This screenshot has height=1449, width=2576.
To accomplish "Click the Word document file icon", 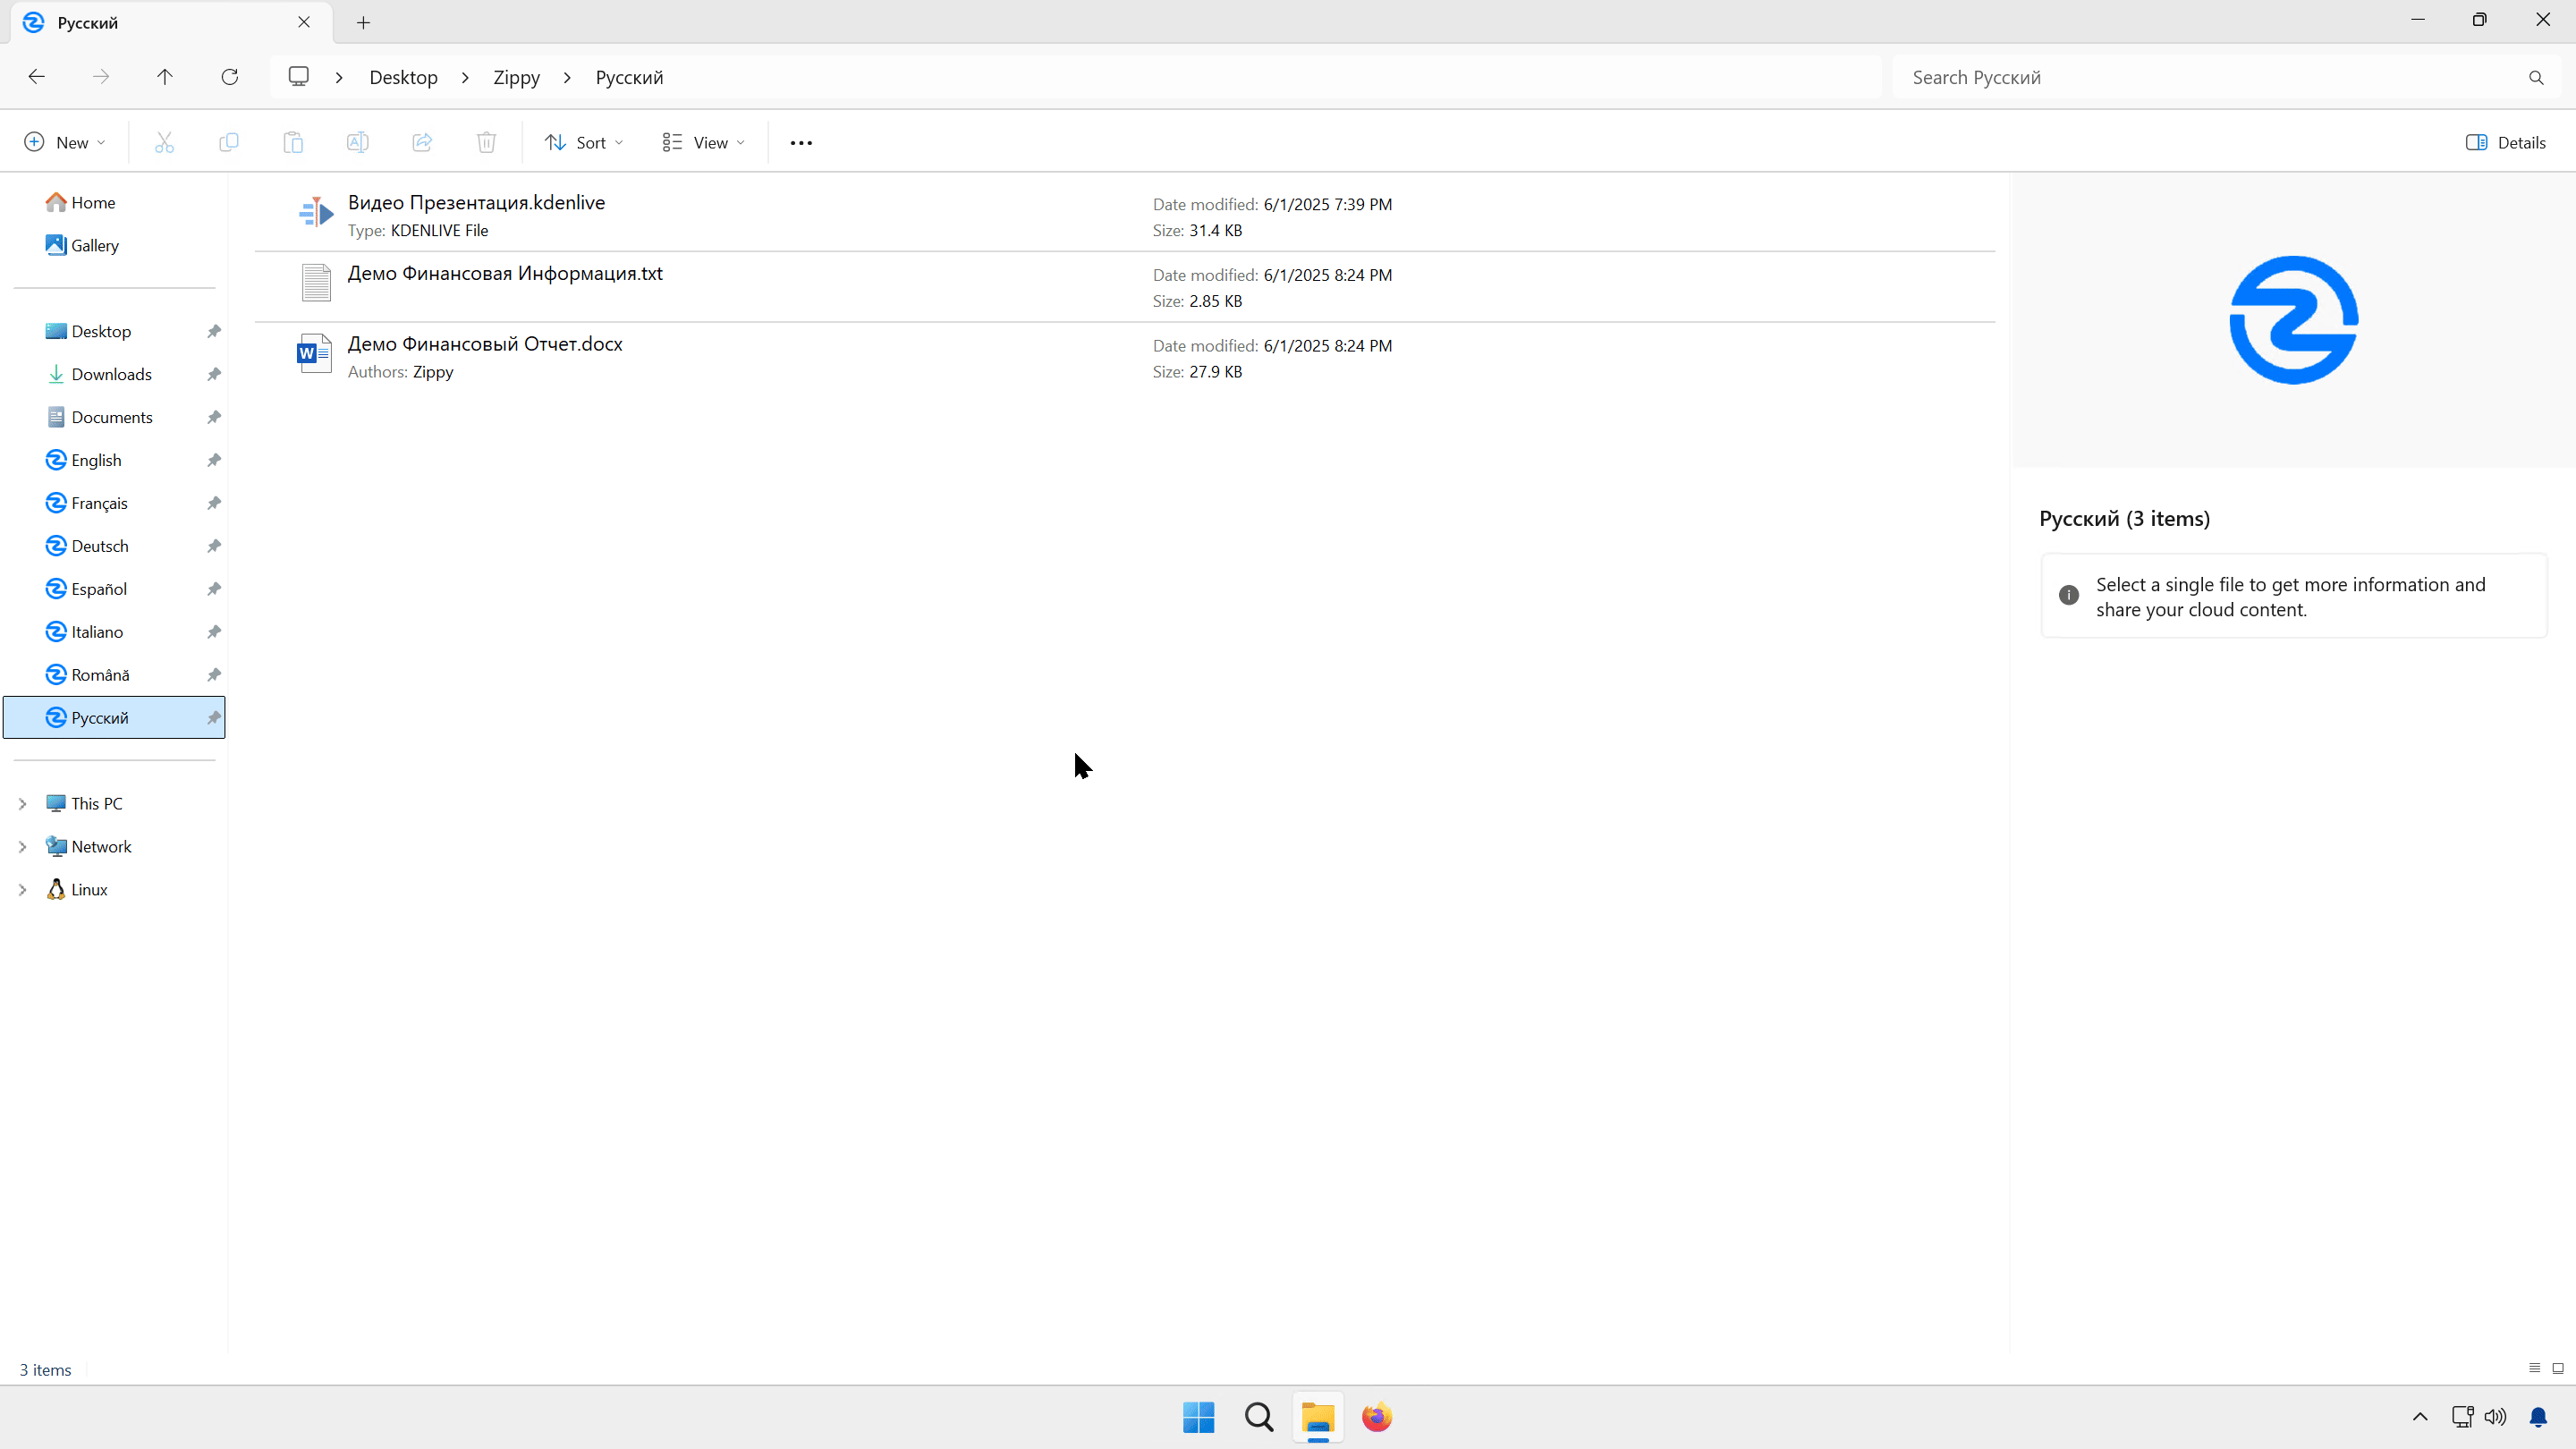I will pyautogui.click(x=315, y=354).
